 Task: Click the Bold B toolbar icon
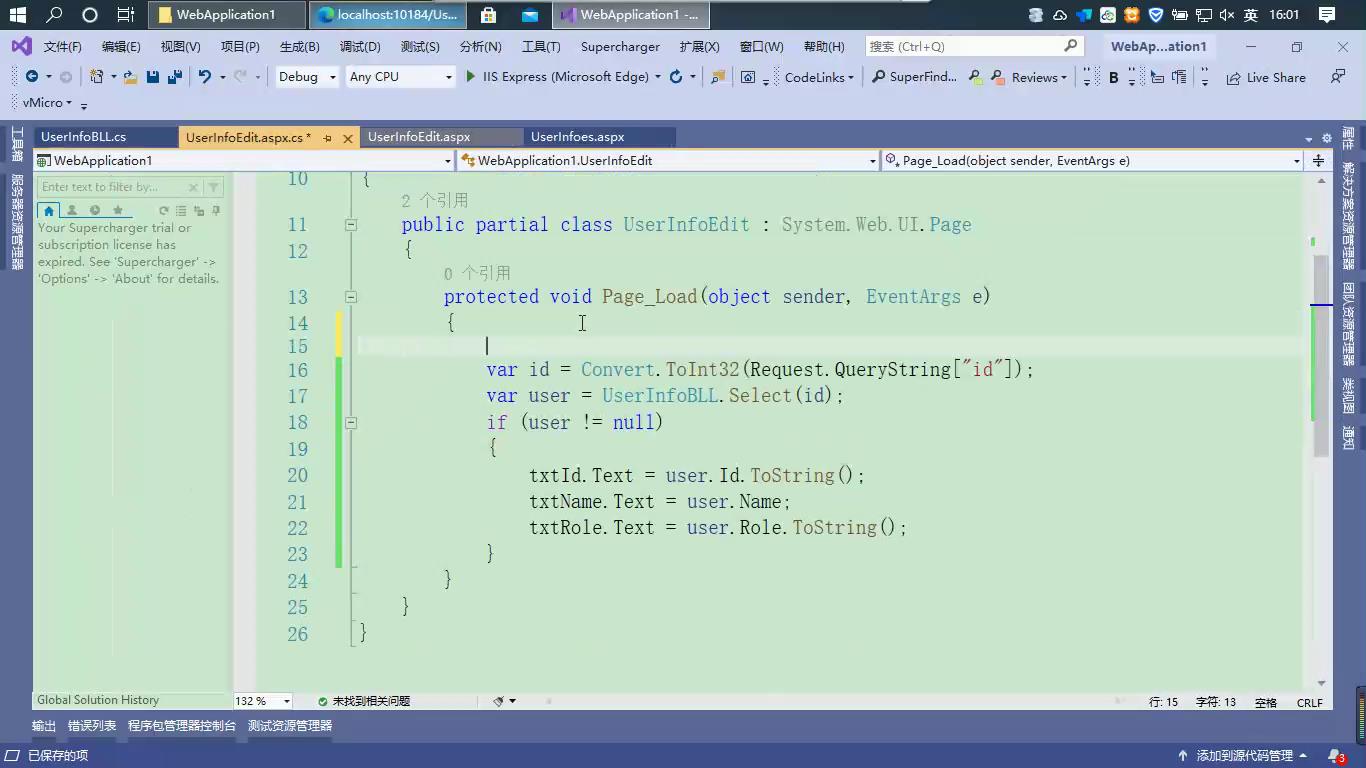(1113, 77)
